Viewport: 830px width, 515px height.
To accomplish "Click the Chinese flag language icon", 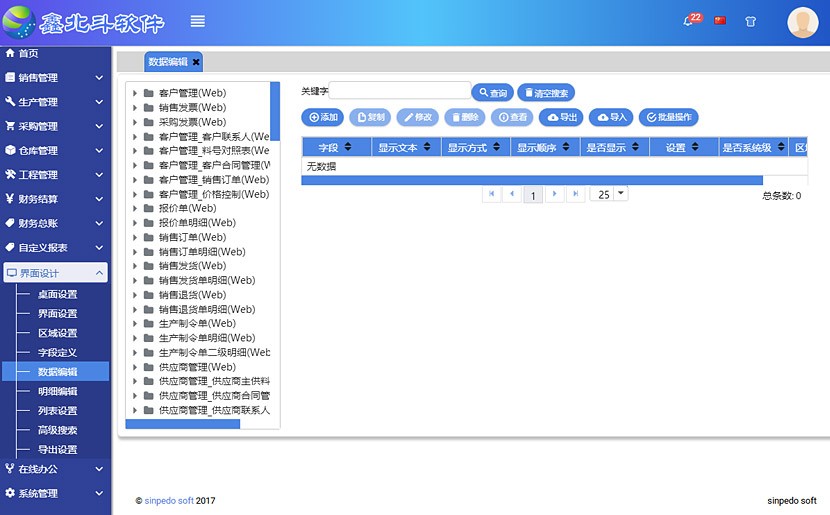I will [x=720, y=21].
